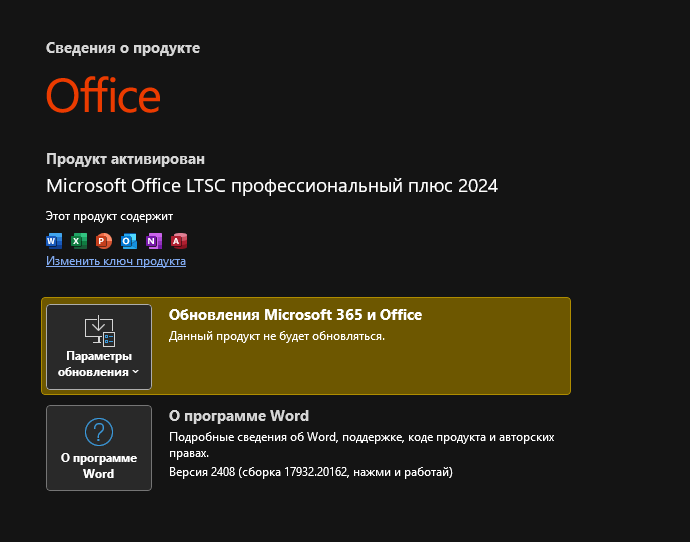Viewport: 690px width, 542px height.
Task: Click the Excel app icon
Action: (x=79, y=241)
